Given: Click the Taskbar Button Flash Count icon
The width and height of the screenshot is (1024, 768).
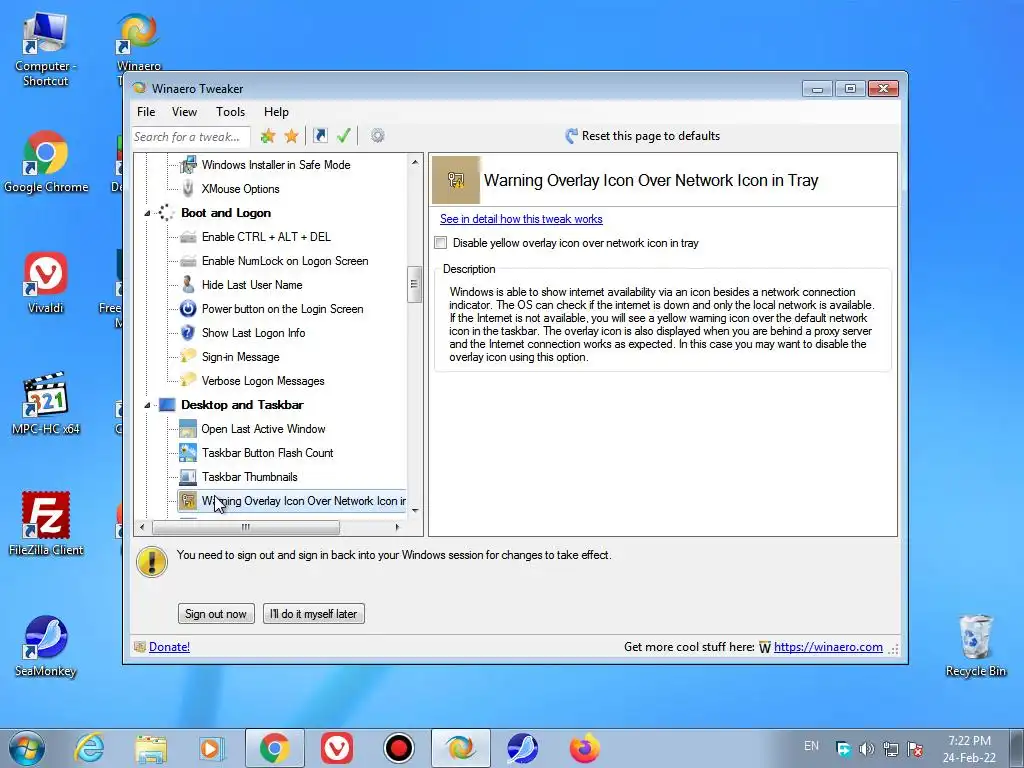Looking at the screenshot, I should 188,453.
